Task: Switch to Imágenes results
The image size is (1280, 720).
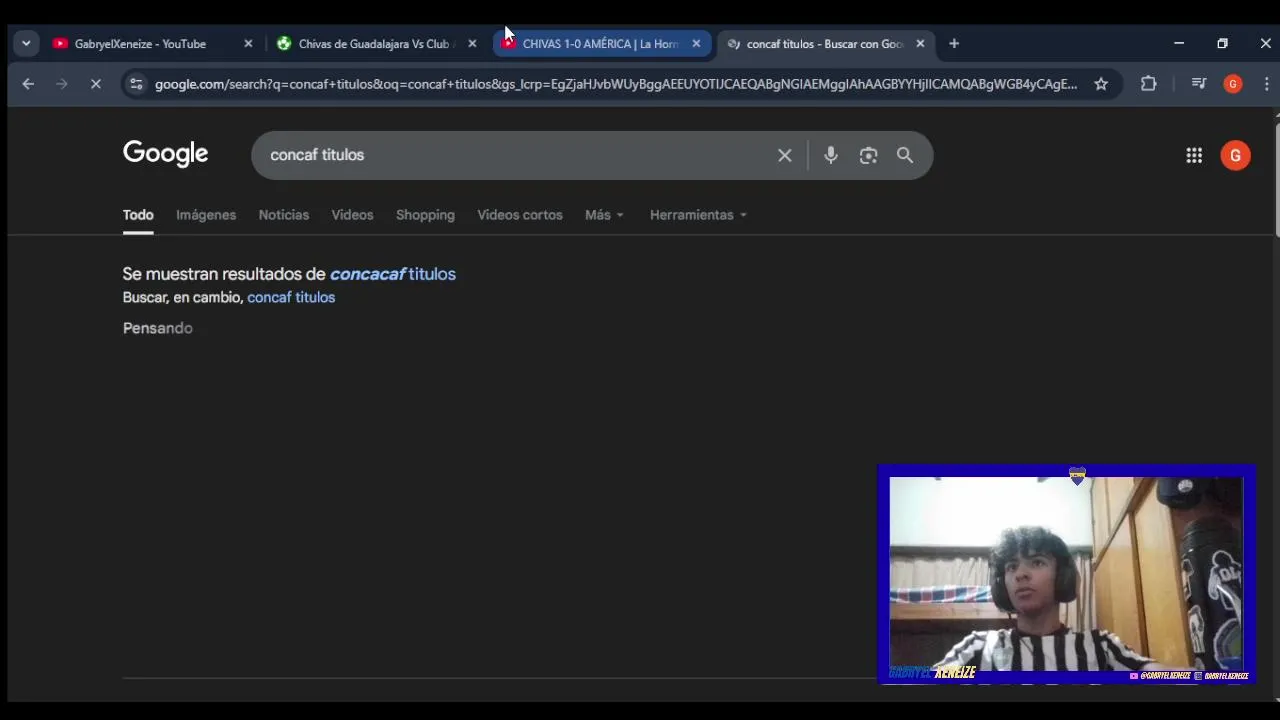Action: click(x=206, y=215)
